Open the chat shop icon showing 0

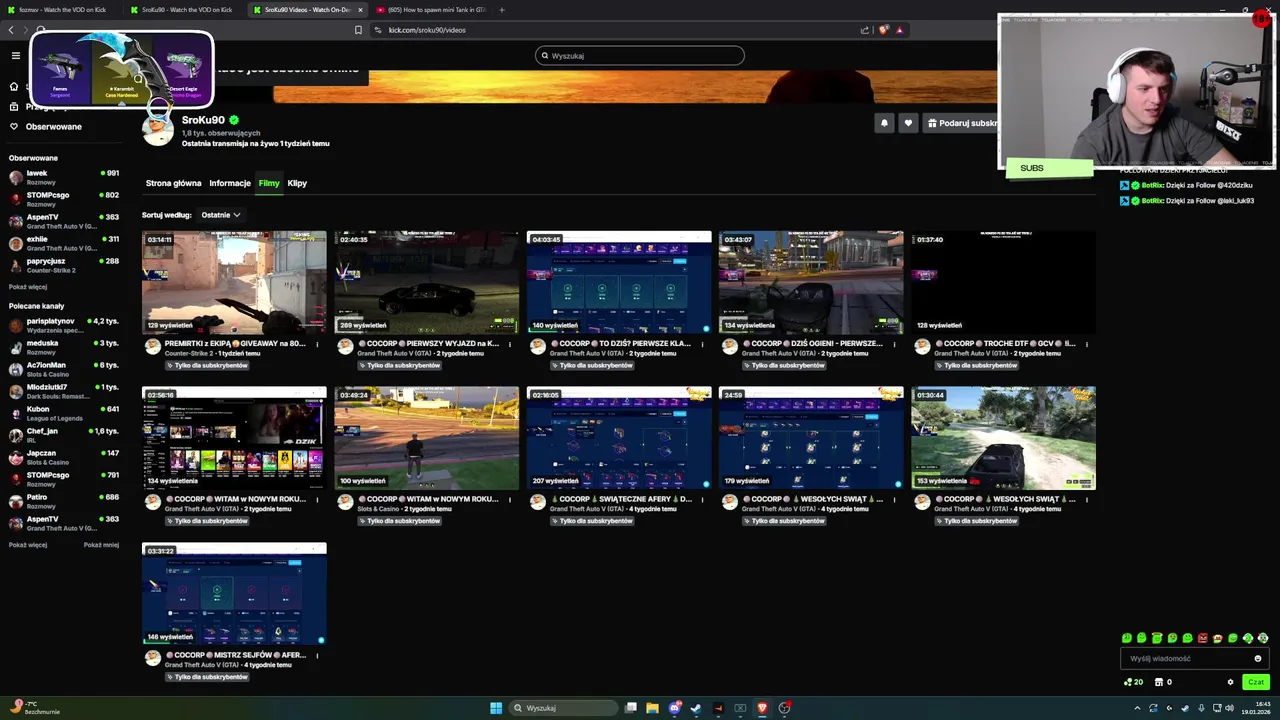[x=1163, y=682]
